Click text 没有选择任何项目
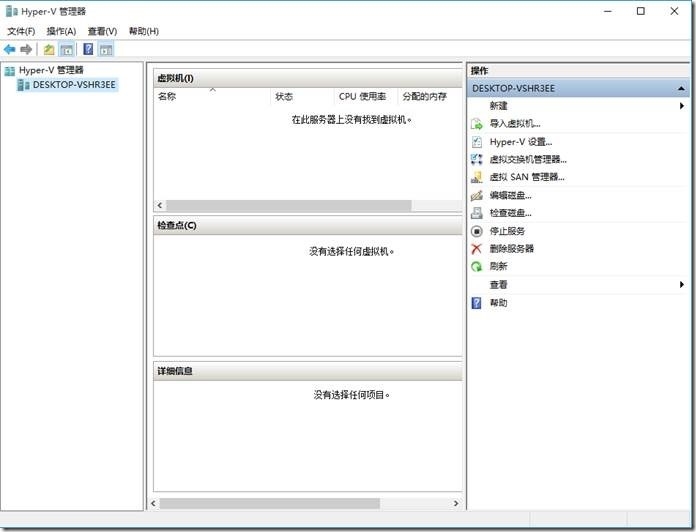Screen dimensions: 696x532 click(x=352, y=395)
